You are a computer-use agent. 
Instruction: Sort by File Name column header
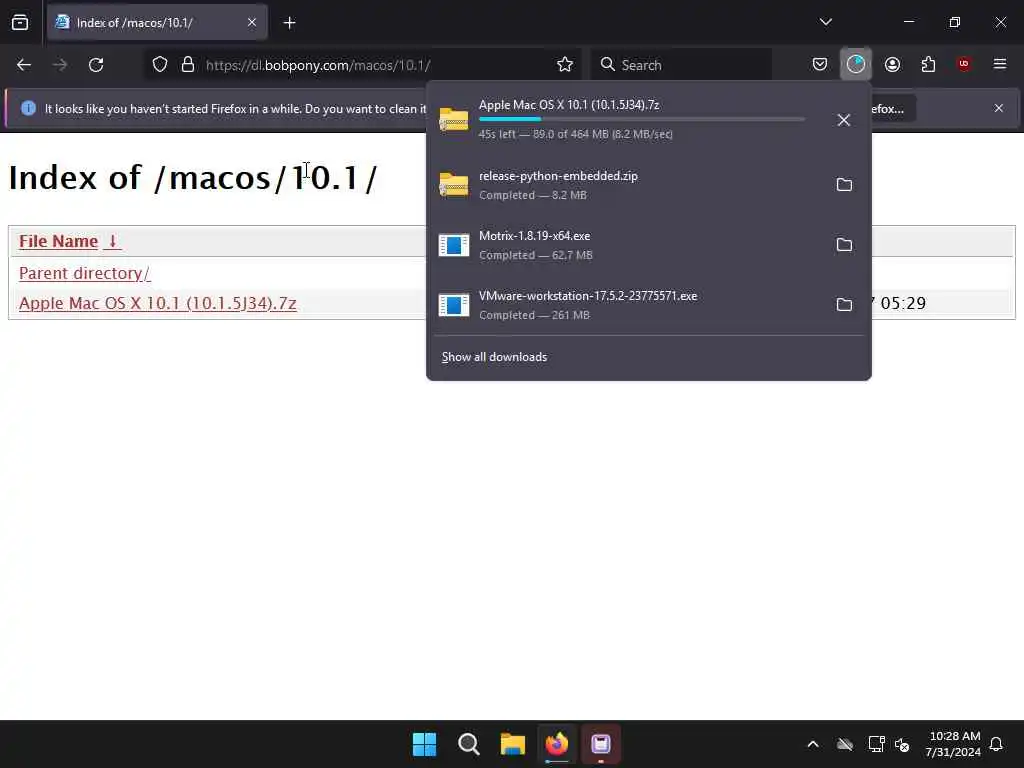coord(69,241)
